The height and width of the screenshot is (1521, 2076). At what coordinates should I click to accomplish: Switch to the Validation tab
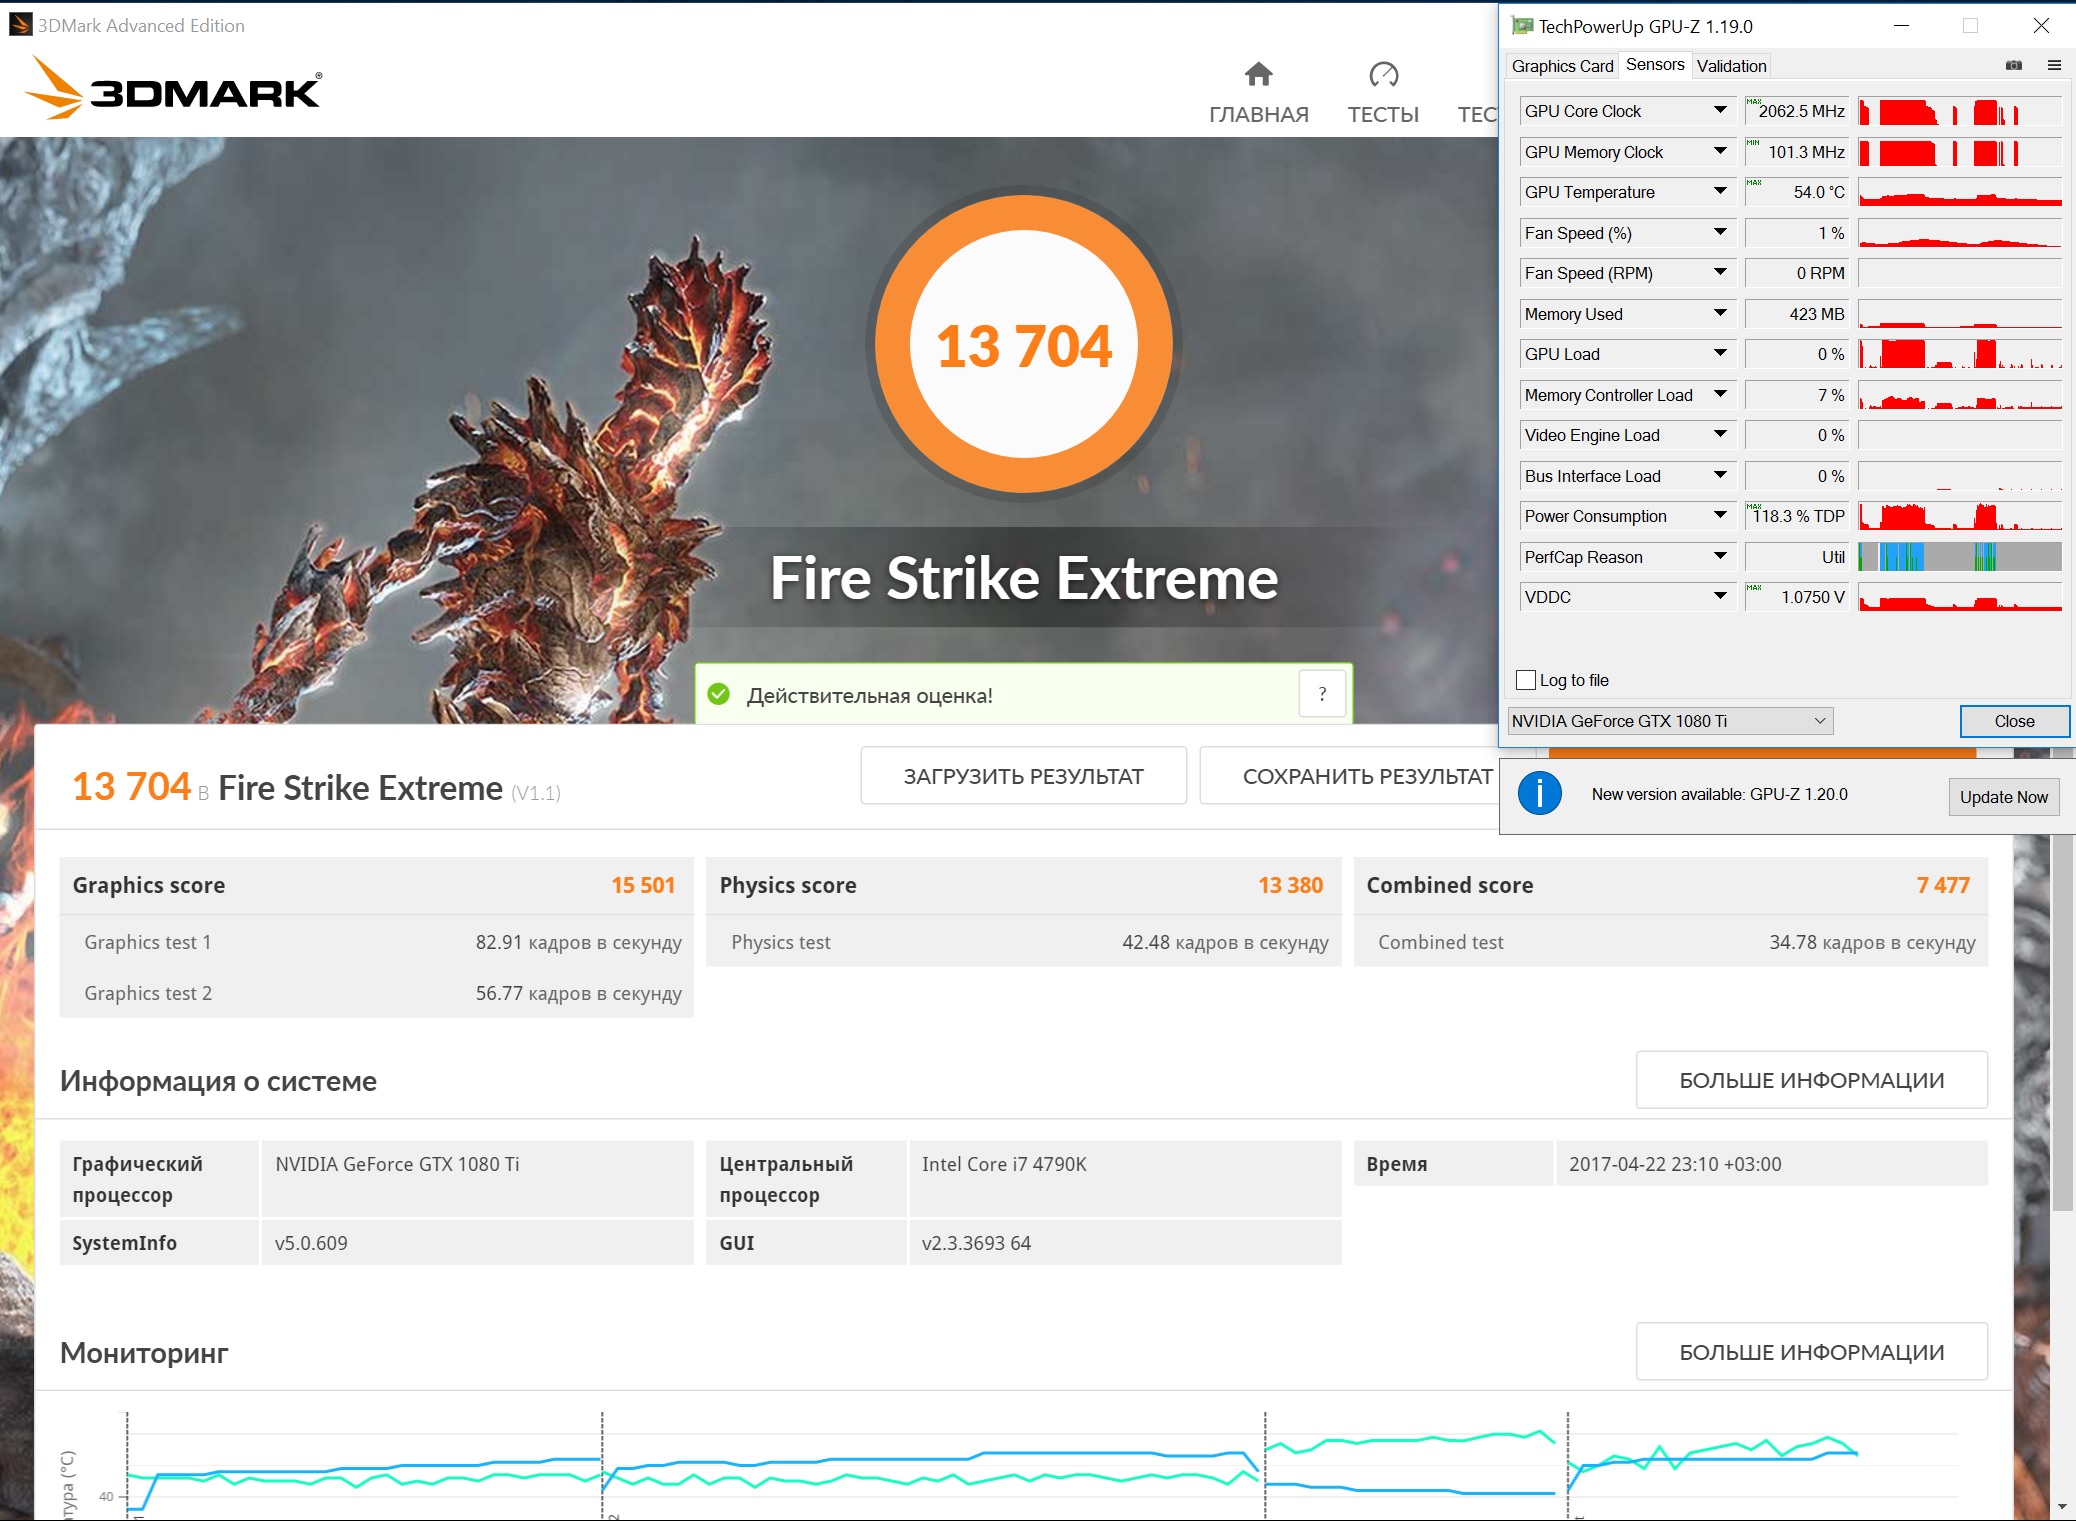1731,66
